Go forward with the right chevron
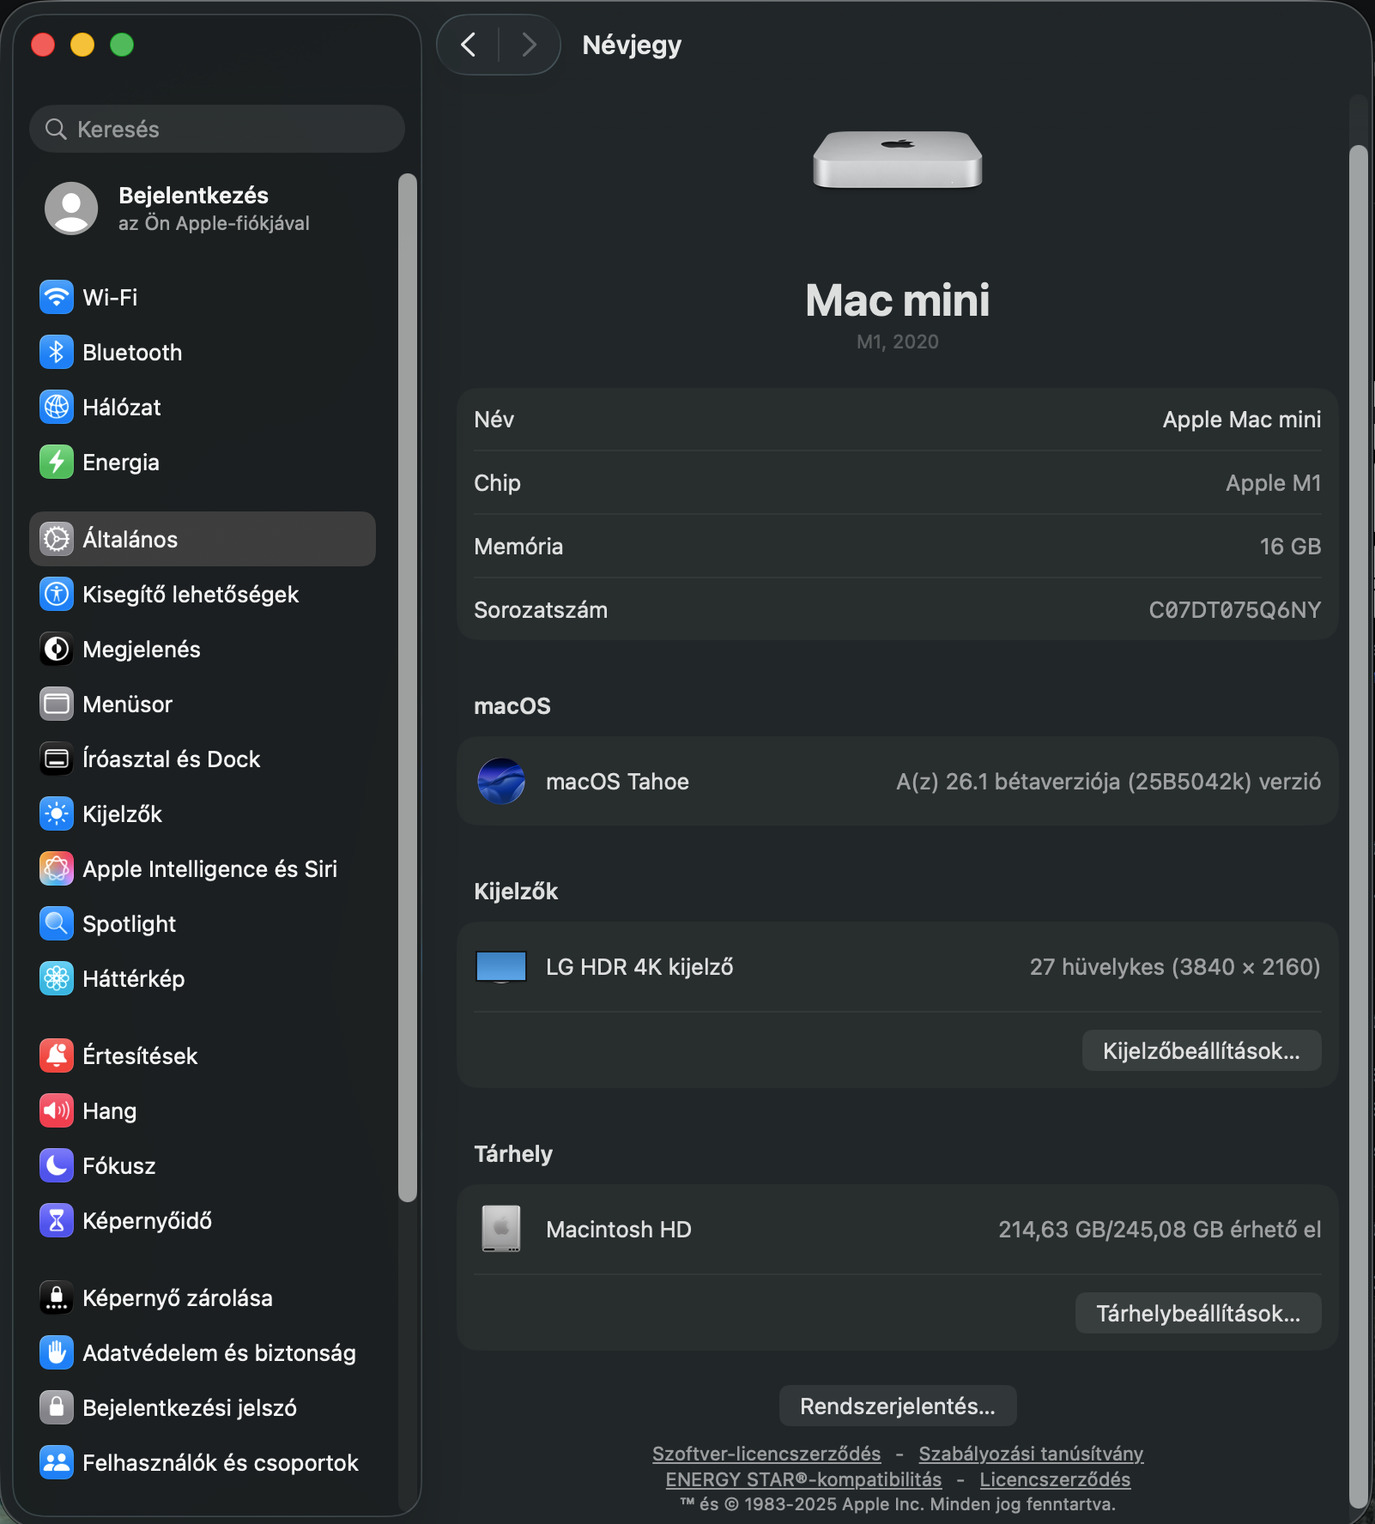Viewport: 1375px width, 1524px height. (529, 45)
